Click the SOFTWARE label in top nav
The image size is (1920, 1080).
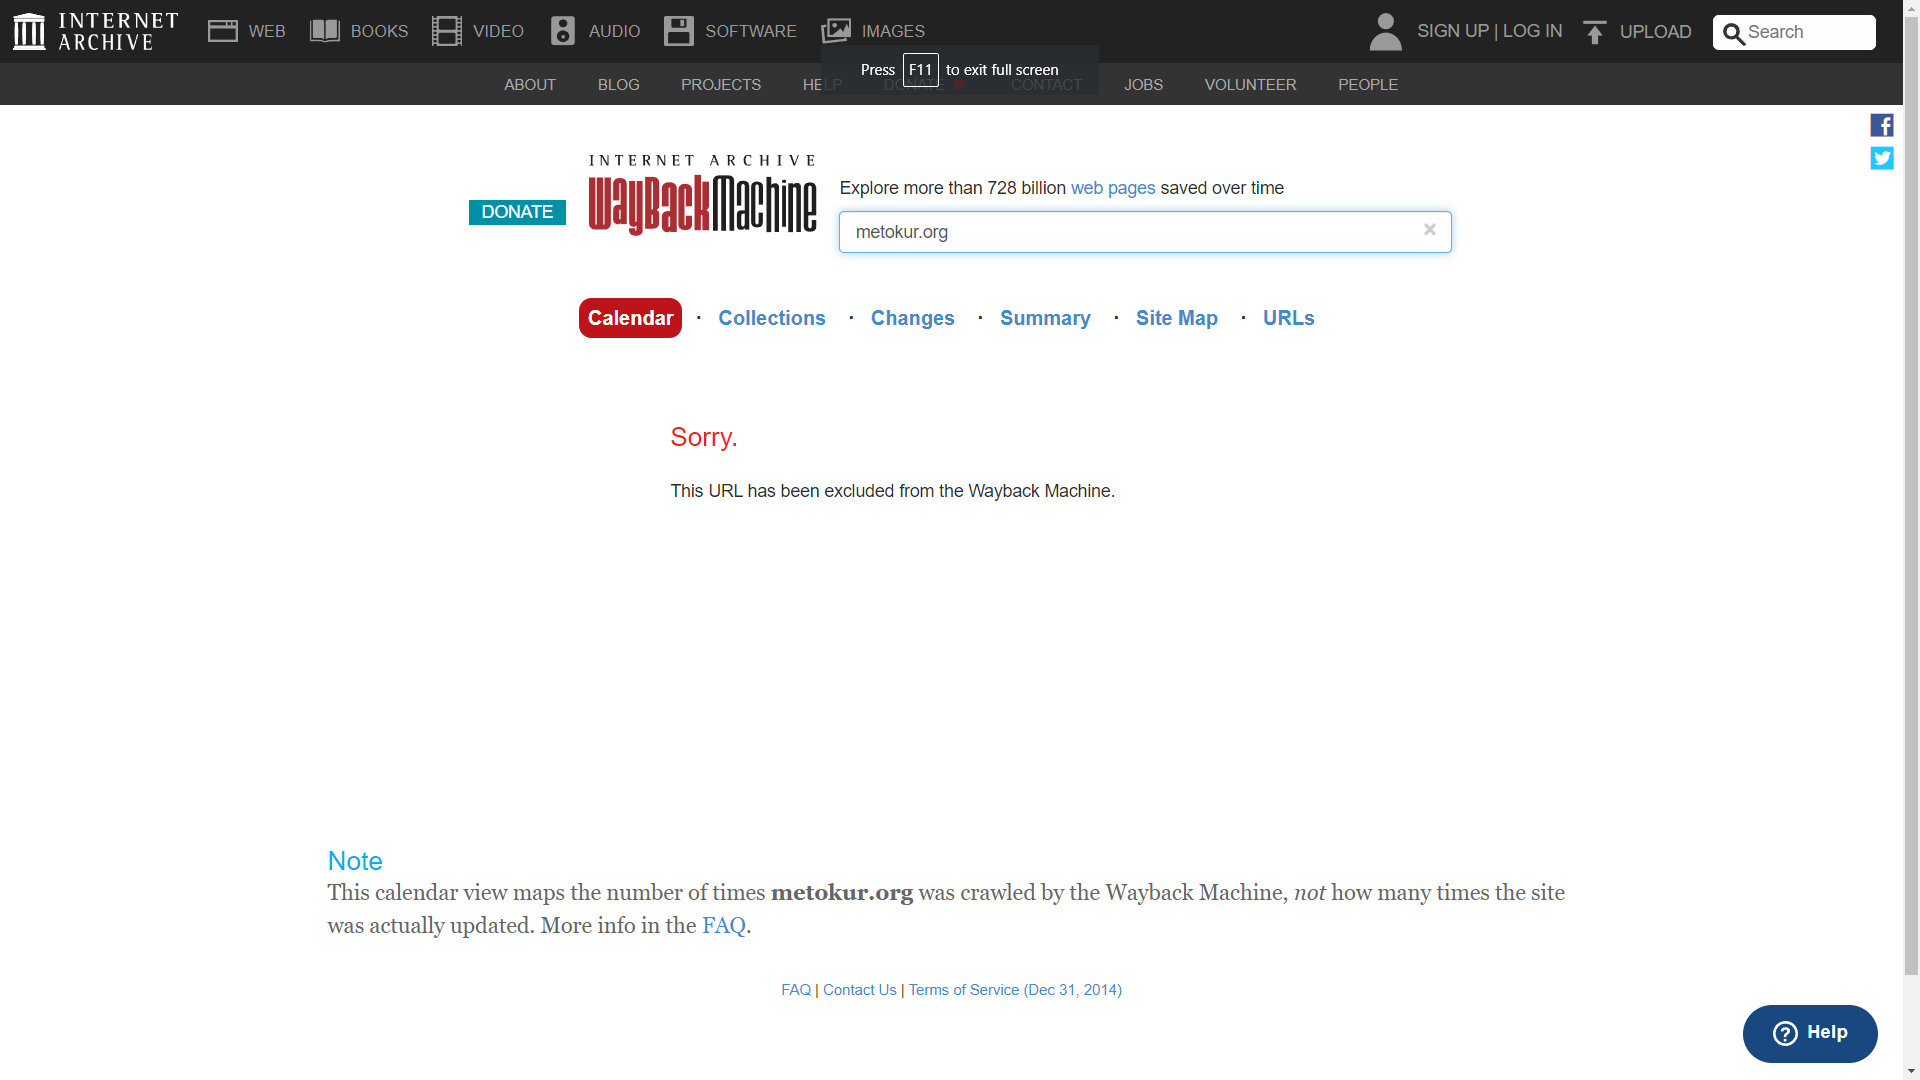click(x=751, y=31)
